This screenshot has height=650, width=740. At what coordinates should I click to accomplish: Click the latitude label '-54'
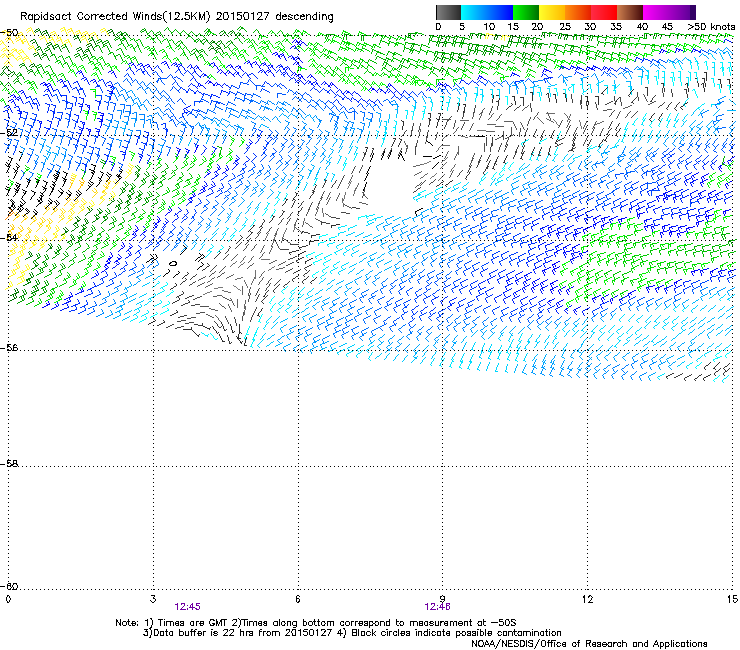pos(9,237)
